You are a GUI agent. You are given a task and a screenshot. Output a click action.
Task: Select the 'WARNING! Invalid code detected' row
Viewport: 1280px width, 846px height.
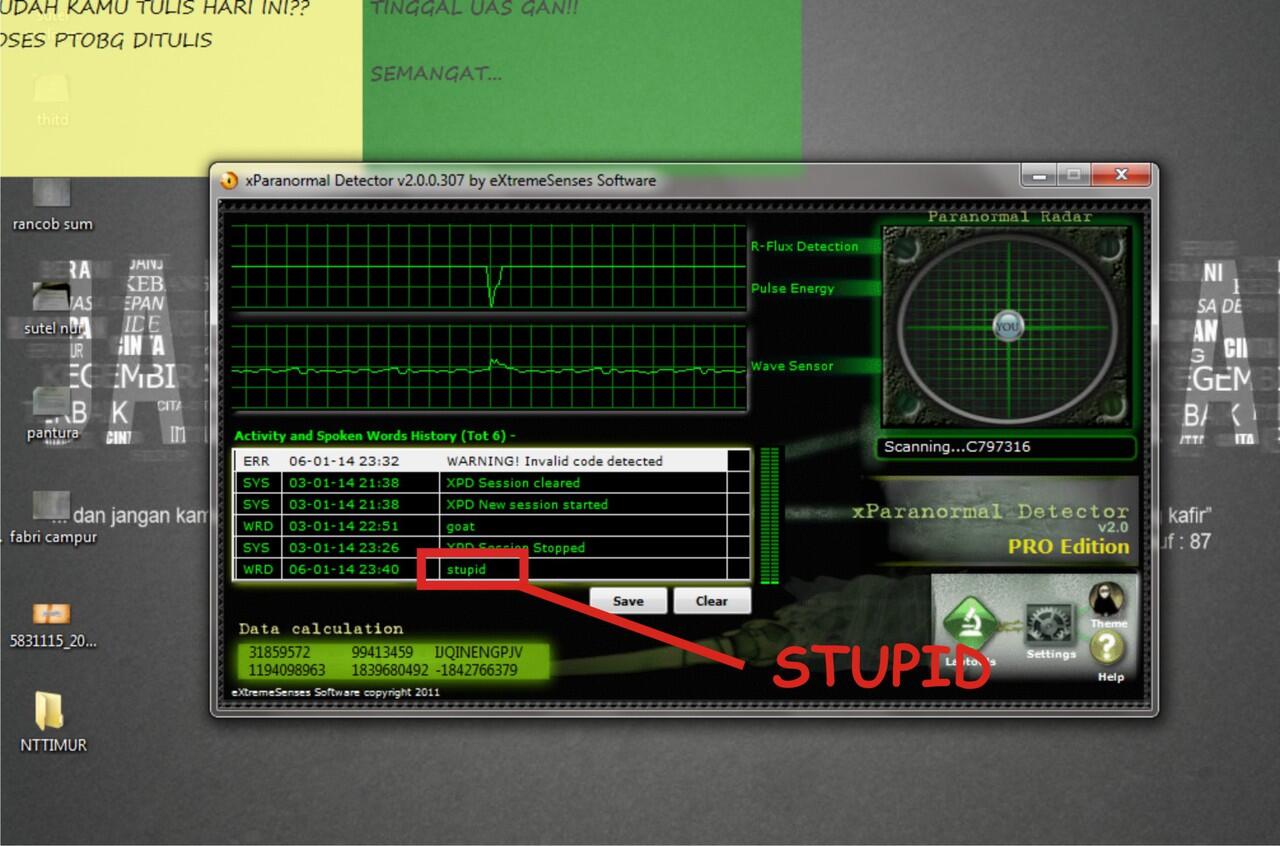[491, 461]
